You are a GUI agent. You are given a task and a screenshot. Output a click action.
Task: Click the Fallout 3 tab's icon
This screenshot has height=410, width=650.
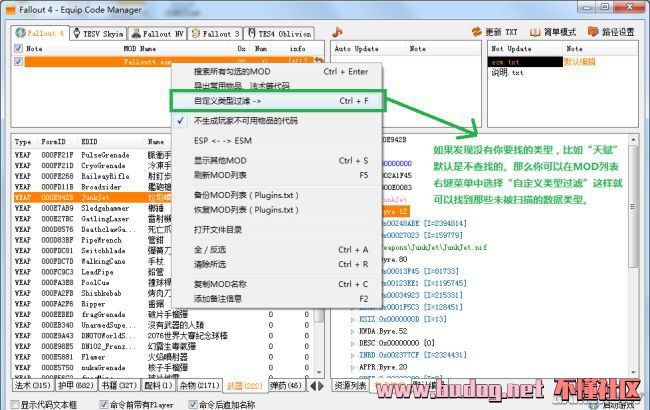click(x=196, y=34)
